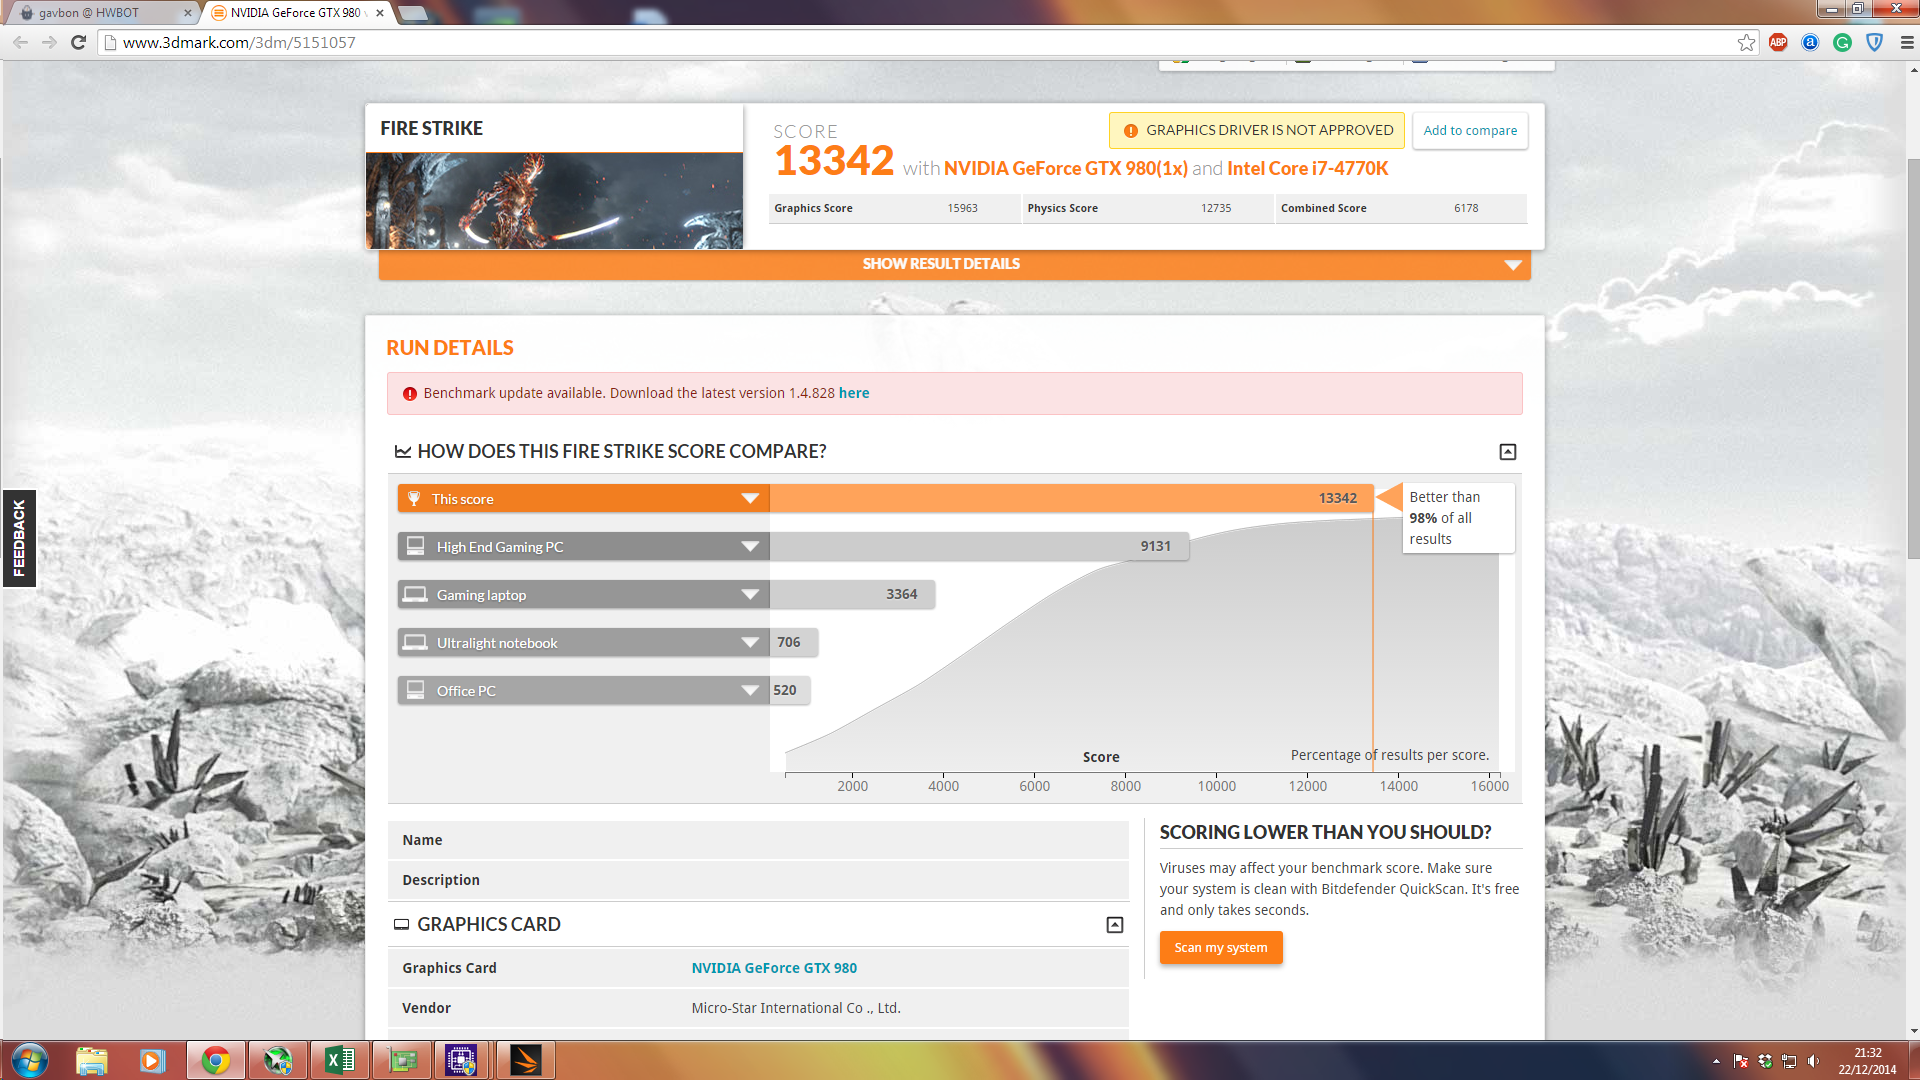Viewport: 1920px width, 1080px height.
Task: Open the Action Center flag icon
Action: (1741, 1061)
